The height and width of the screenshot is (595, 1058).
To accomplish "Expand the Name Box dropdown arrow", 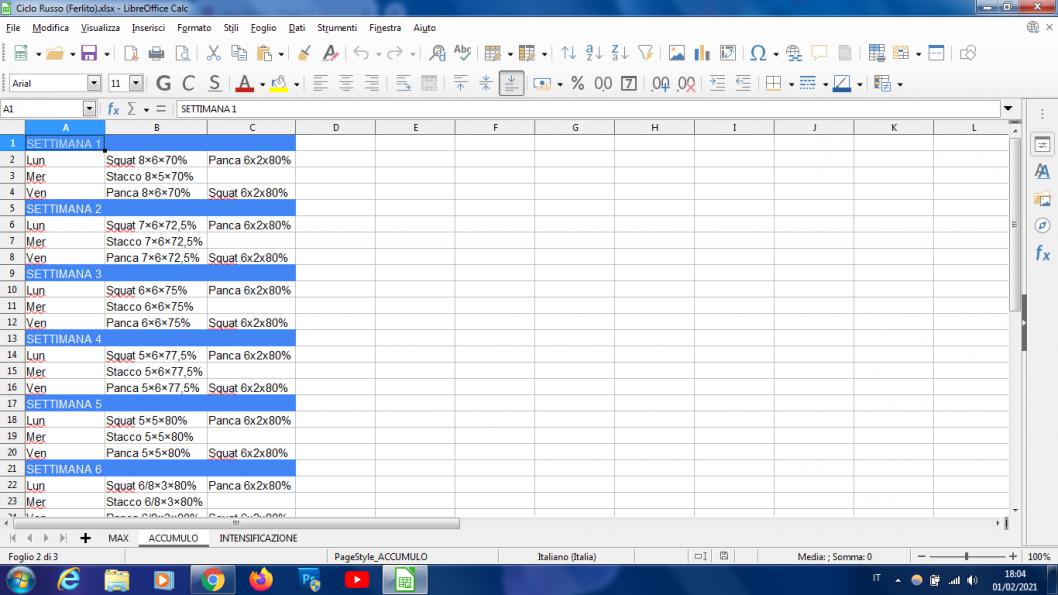I will tap(88, 108).
